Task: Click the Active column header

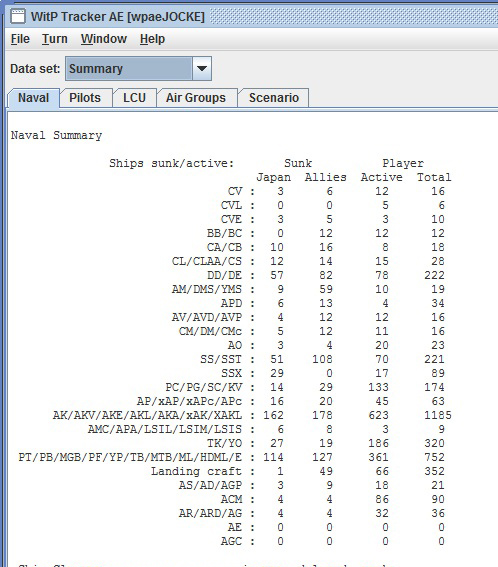Action: coord(382,177)
